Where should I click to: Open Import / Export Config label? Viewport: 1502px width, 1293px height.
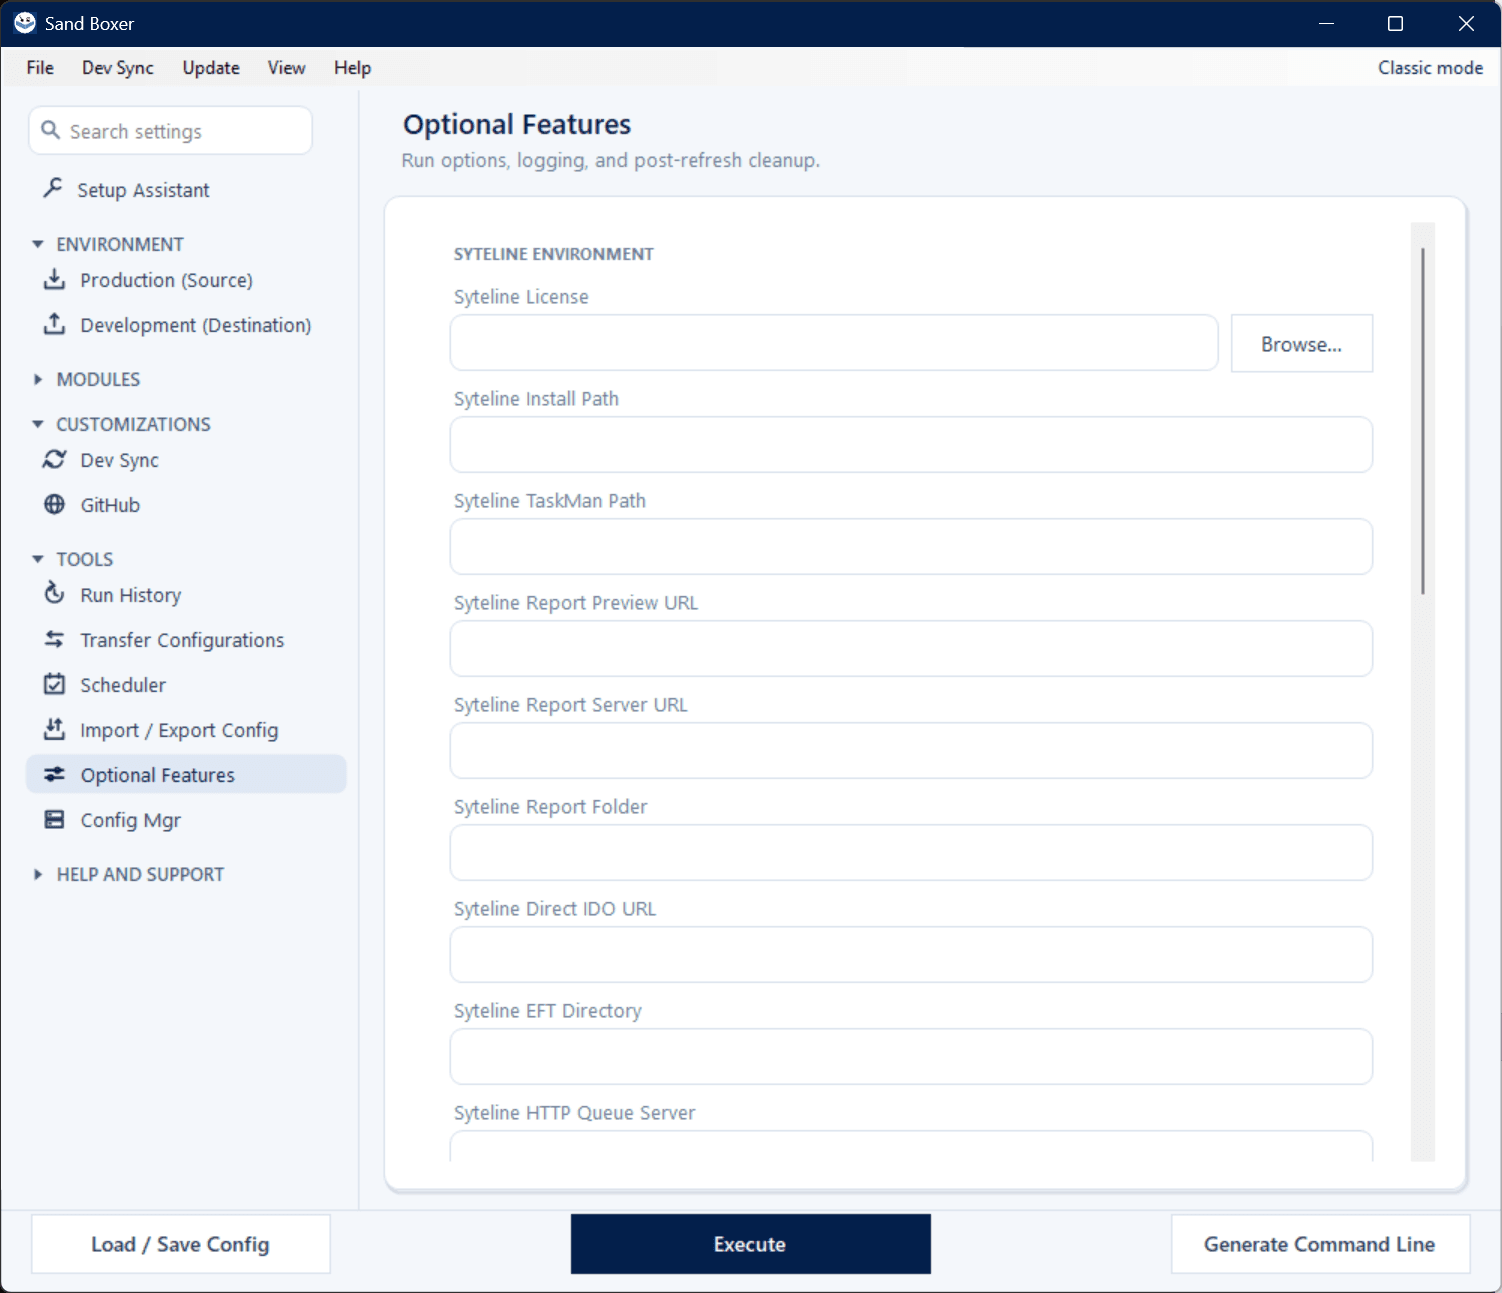point(179,730)
